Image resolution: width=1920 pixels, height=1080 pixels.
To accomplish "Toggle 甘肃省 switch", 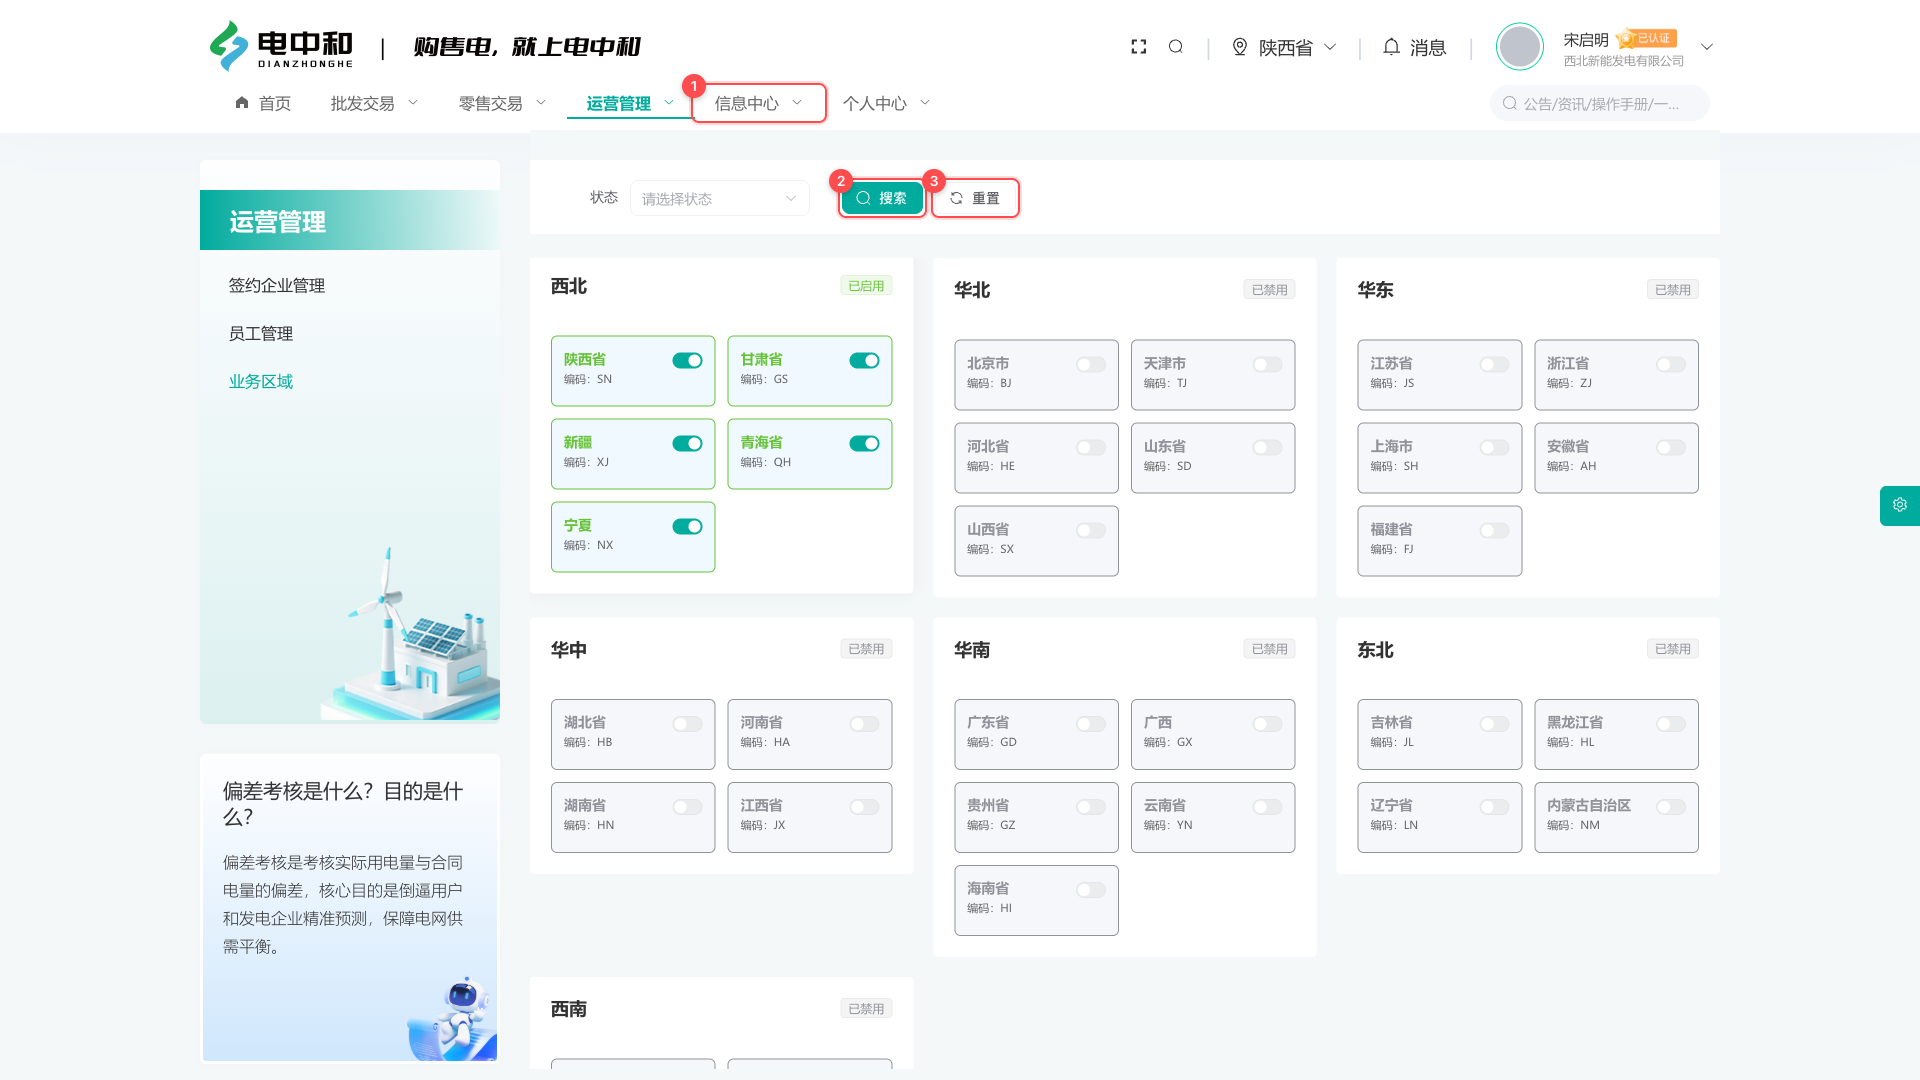I will [864, 361].
